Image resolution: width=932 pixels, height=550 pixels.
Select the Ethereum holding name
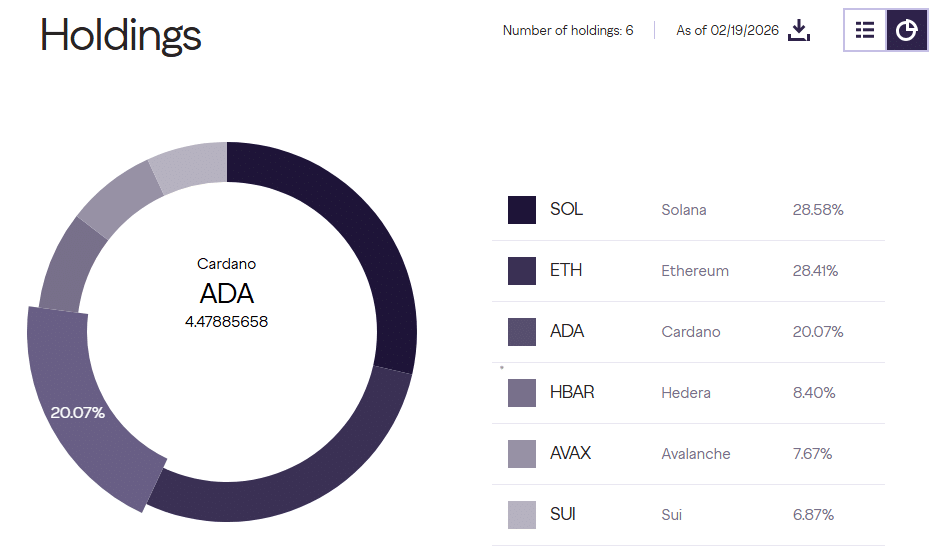(695, 271)
